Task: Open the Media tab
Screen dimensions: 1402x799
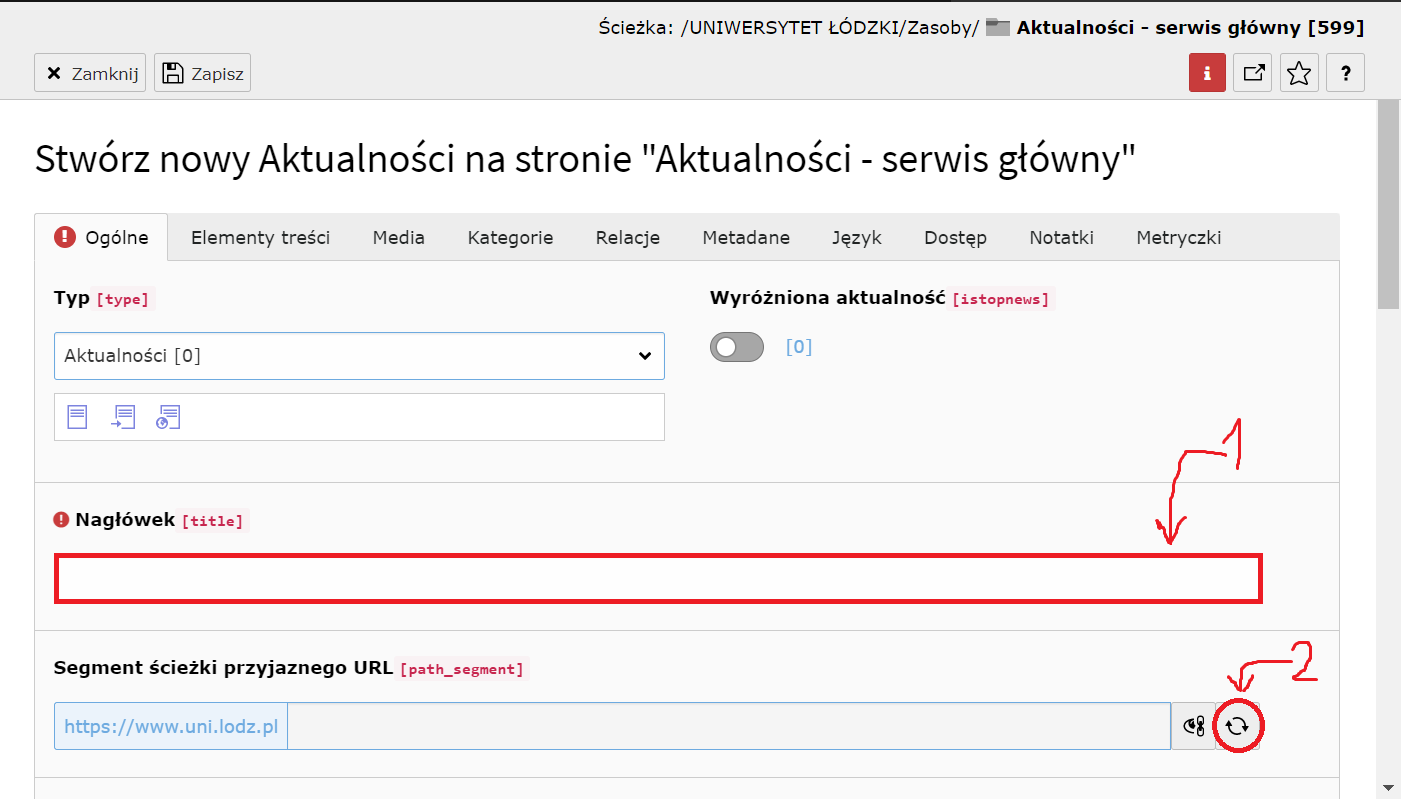Action: (x=398, y=238)
